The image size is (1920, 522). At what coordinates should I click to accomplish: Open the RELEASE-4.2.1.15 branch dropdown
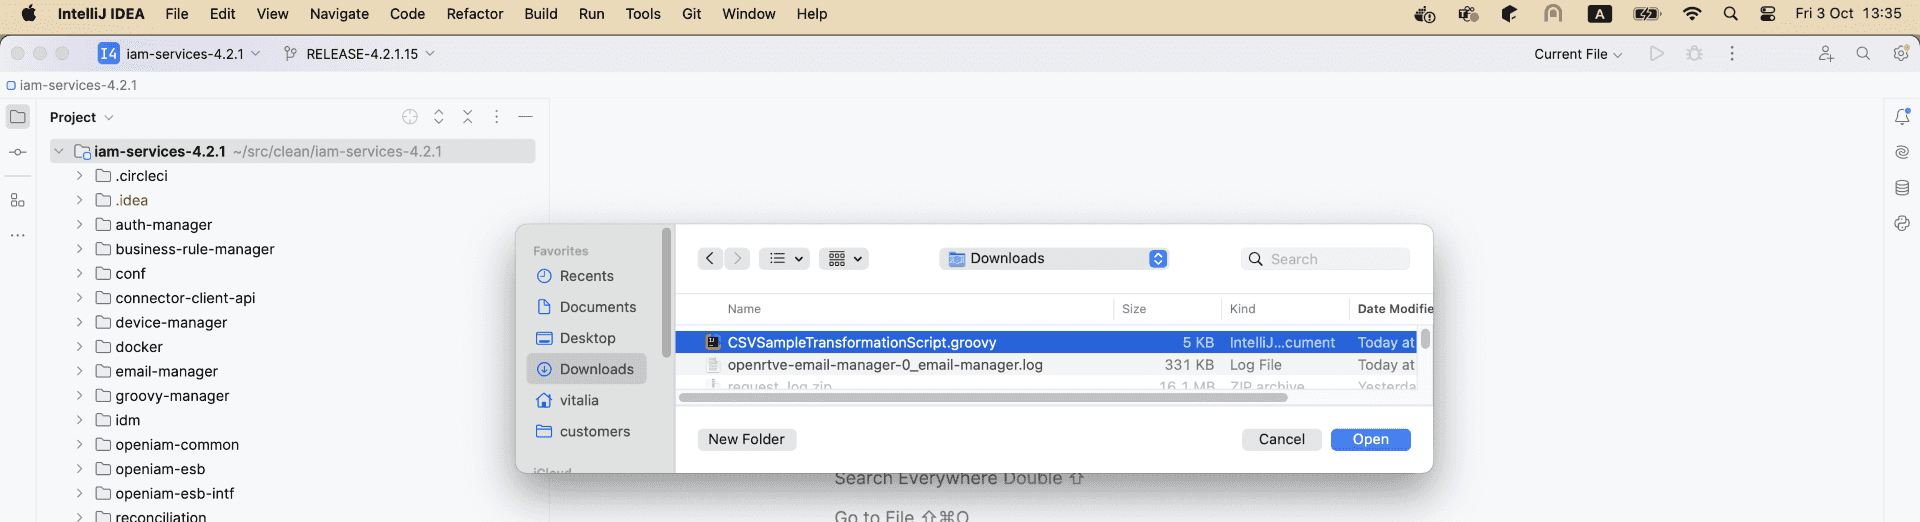pyautogui.click(x=361, y=54)
